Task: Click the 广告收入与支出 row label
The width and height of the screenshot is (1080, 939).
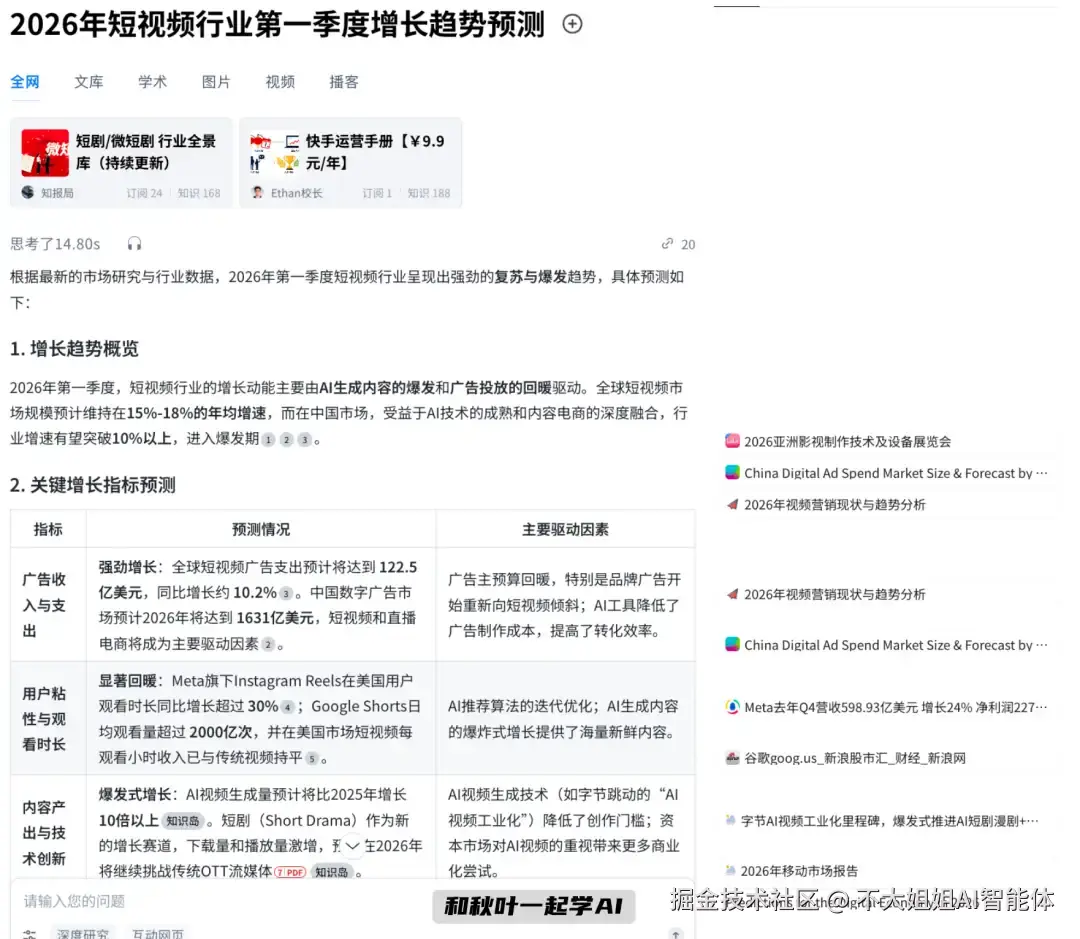Action: coord(44,605)
